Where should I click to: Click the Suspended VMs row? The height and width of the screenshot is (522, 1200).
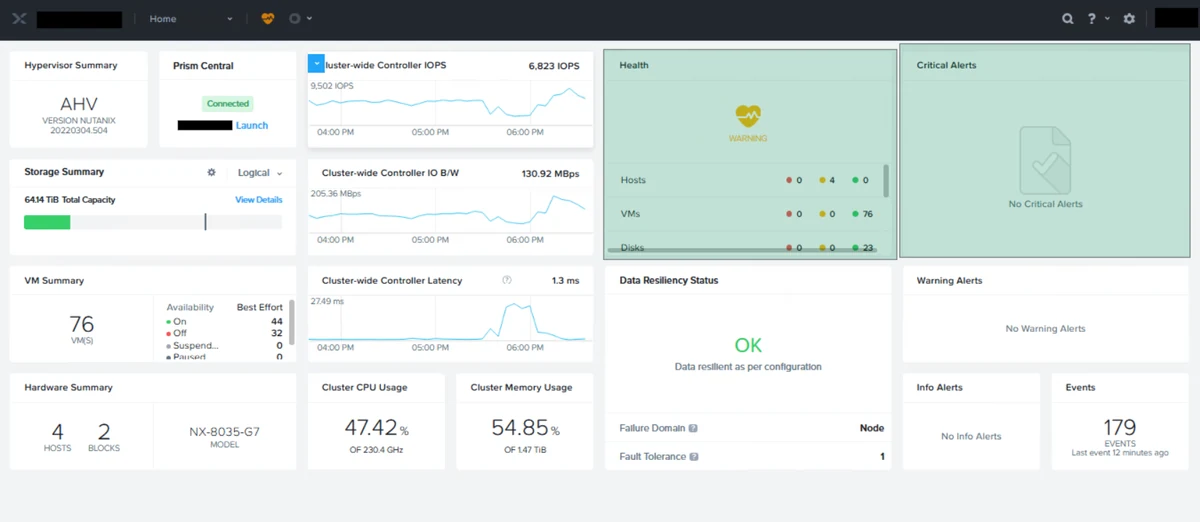pyautogui.click(x=224, y=345)
